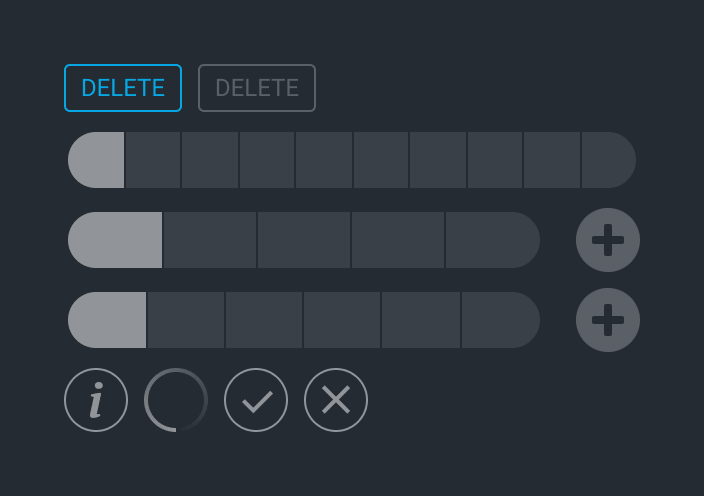Select eighth segment of ten-segment bar

[495, 160]
